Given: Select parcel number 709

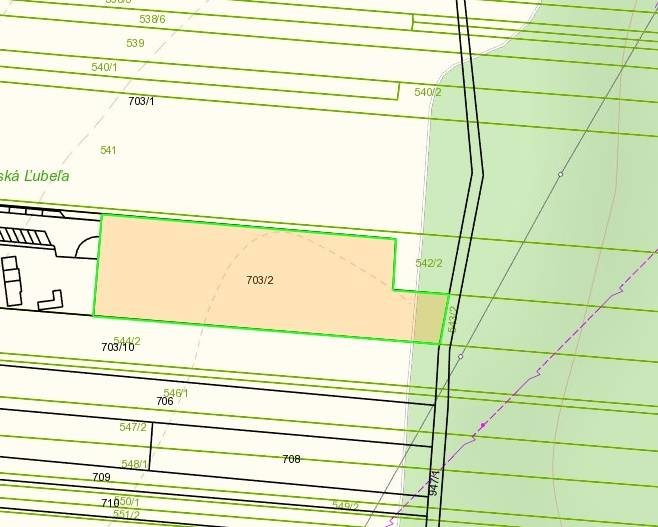Looking at the screenshot, I should click(x=101, y=477).
